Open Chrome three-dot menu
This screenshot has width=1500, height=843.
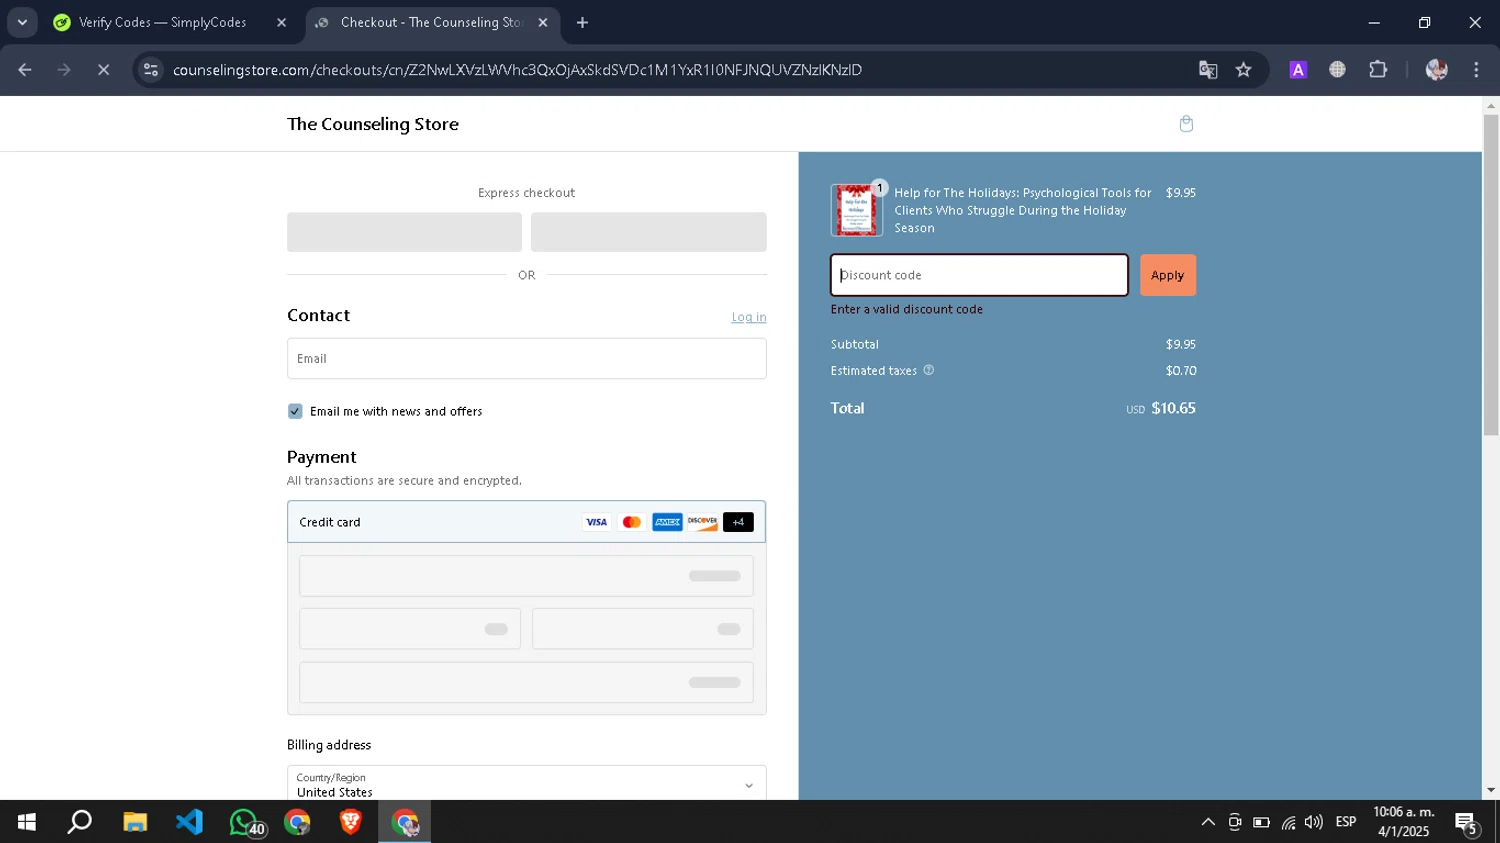pos(1476,70)
